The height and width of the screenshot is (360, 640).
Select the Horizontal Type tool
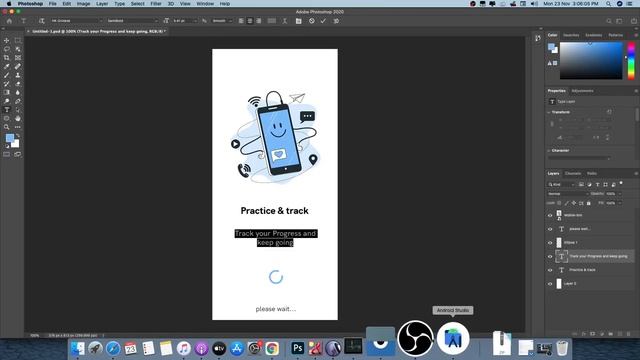coord(7,109)
